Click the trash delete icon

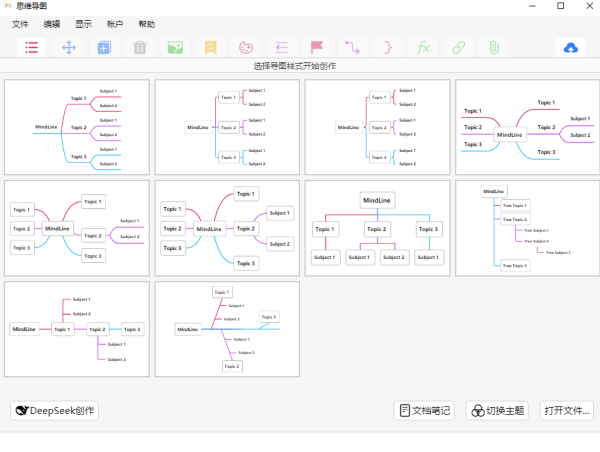140,47
